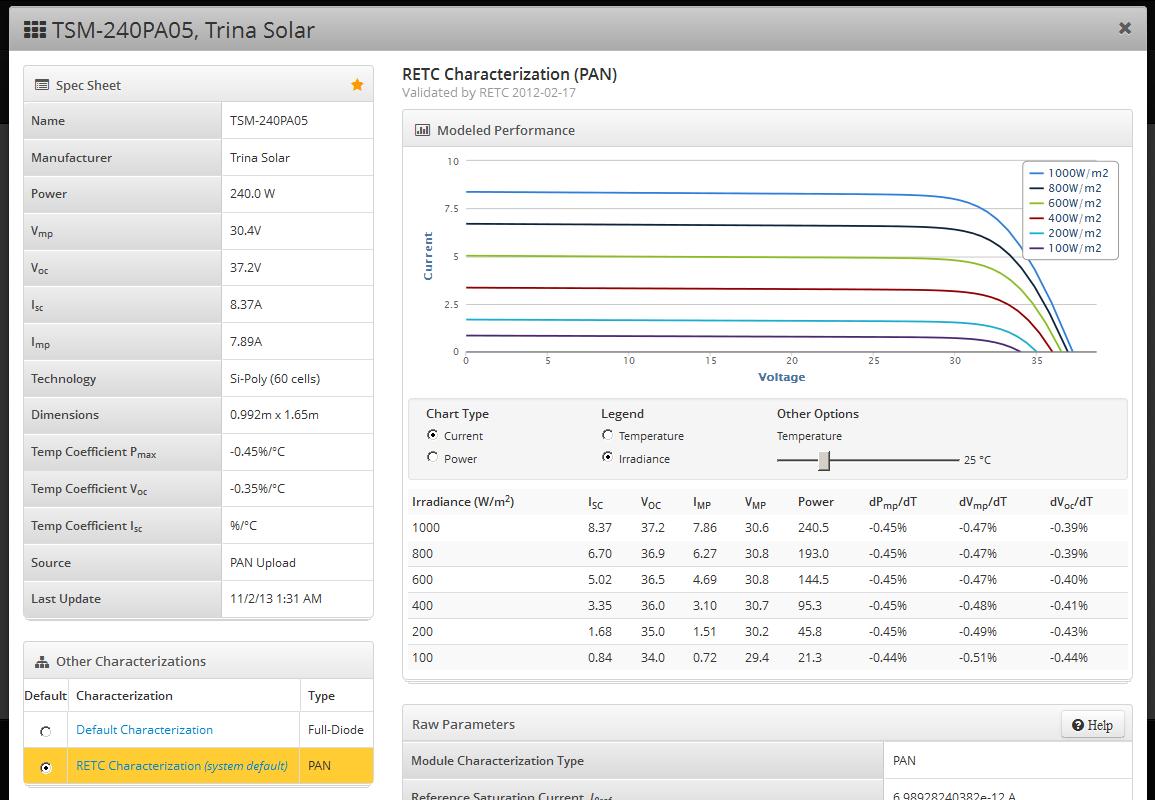The width and height of the screenshot is (1155, 800).
Task: Click the Isc value 8.37A
Action: (x=246, y=304)
